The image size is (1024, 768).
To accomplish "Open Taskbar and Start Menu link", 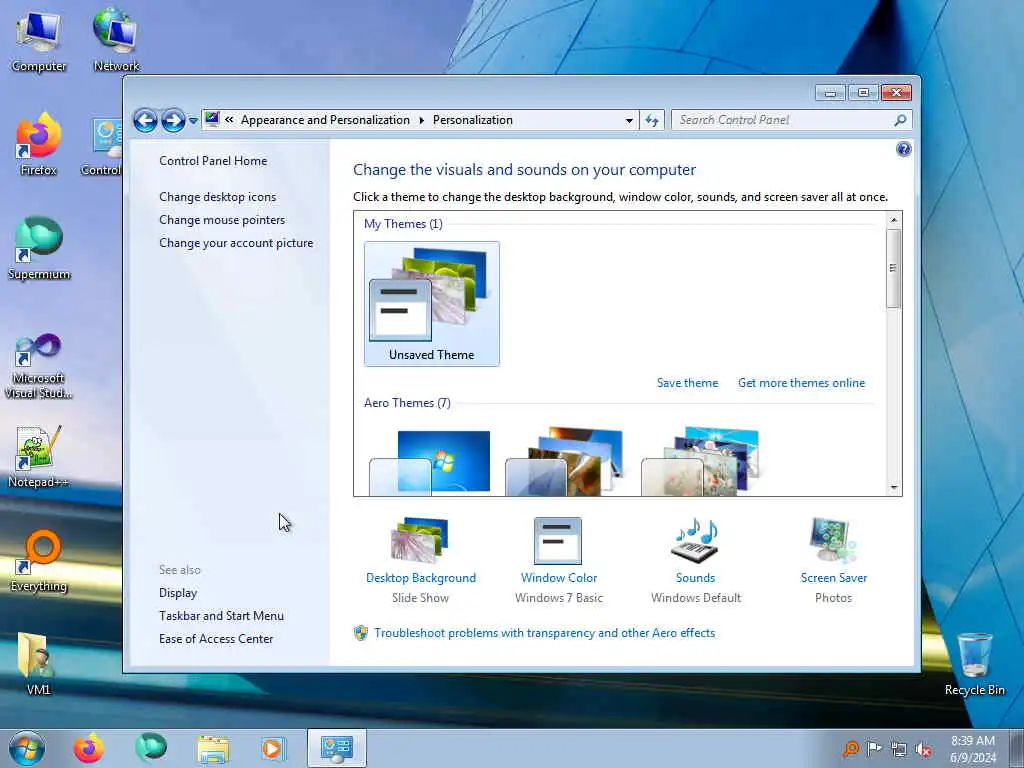I will [x=221, y=615].
